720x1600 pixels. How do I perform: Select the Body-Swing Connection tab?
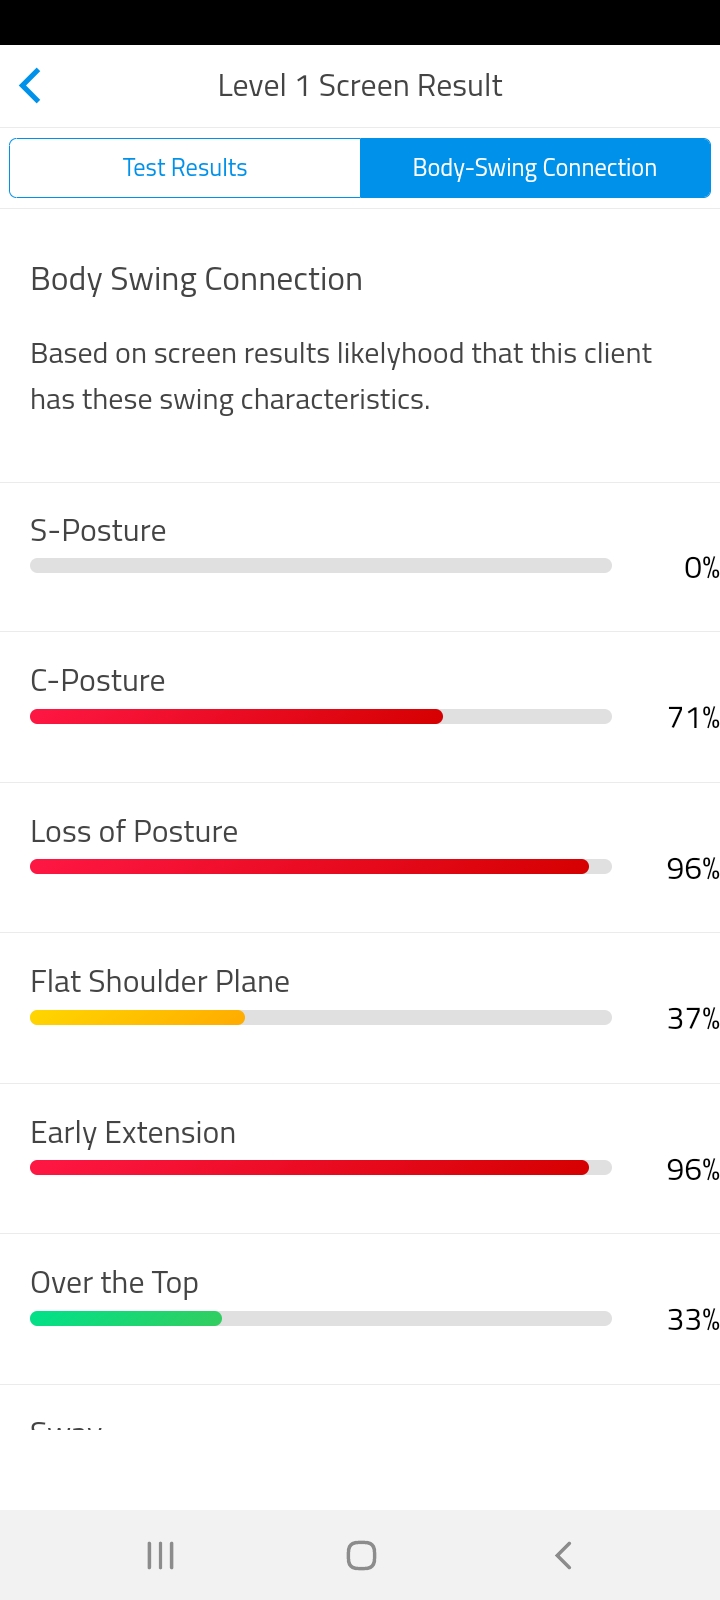(x=535, y=168)
